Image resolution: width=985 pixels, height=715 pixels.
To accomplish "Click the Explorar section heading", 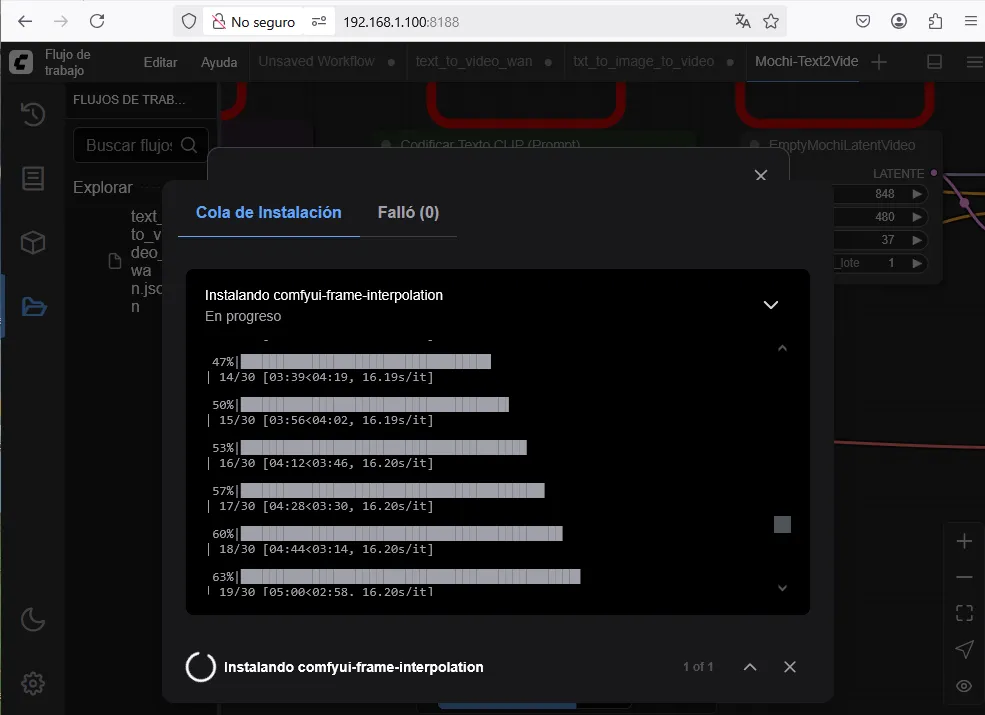I will (x=102, y=187).
